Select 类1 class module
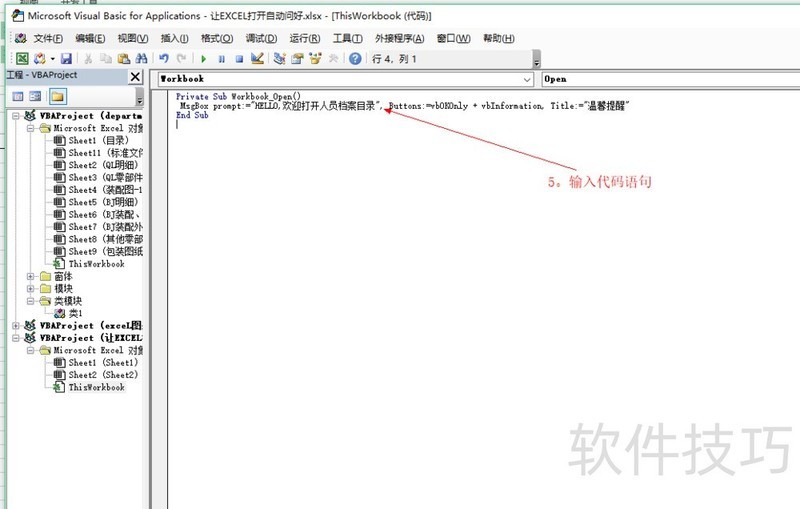Viewport: 800px width, 509px height. 76,313
